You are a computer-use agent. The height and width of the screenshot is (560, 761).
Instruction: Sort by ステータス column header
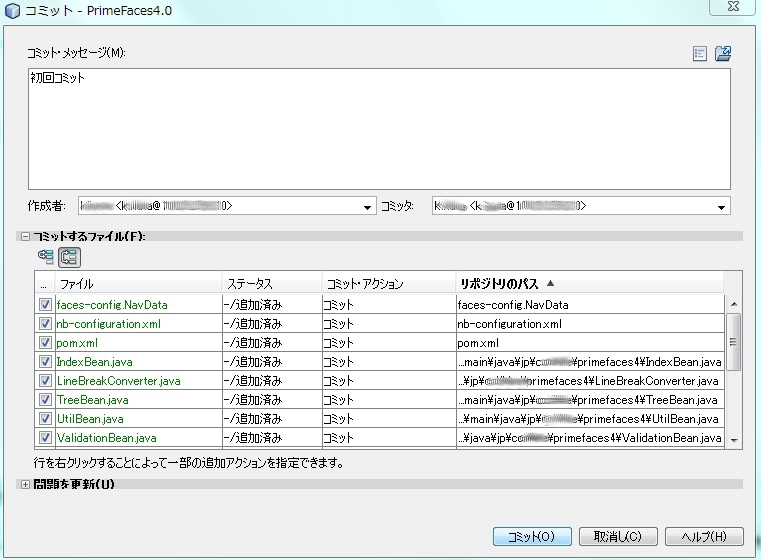click(272, 283)
